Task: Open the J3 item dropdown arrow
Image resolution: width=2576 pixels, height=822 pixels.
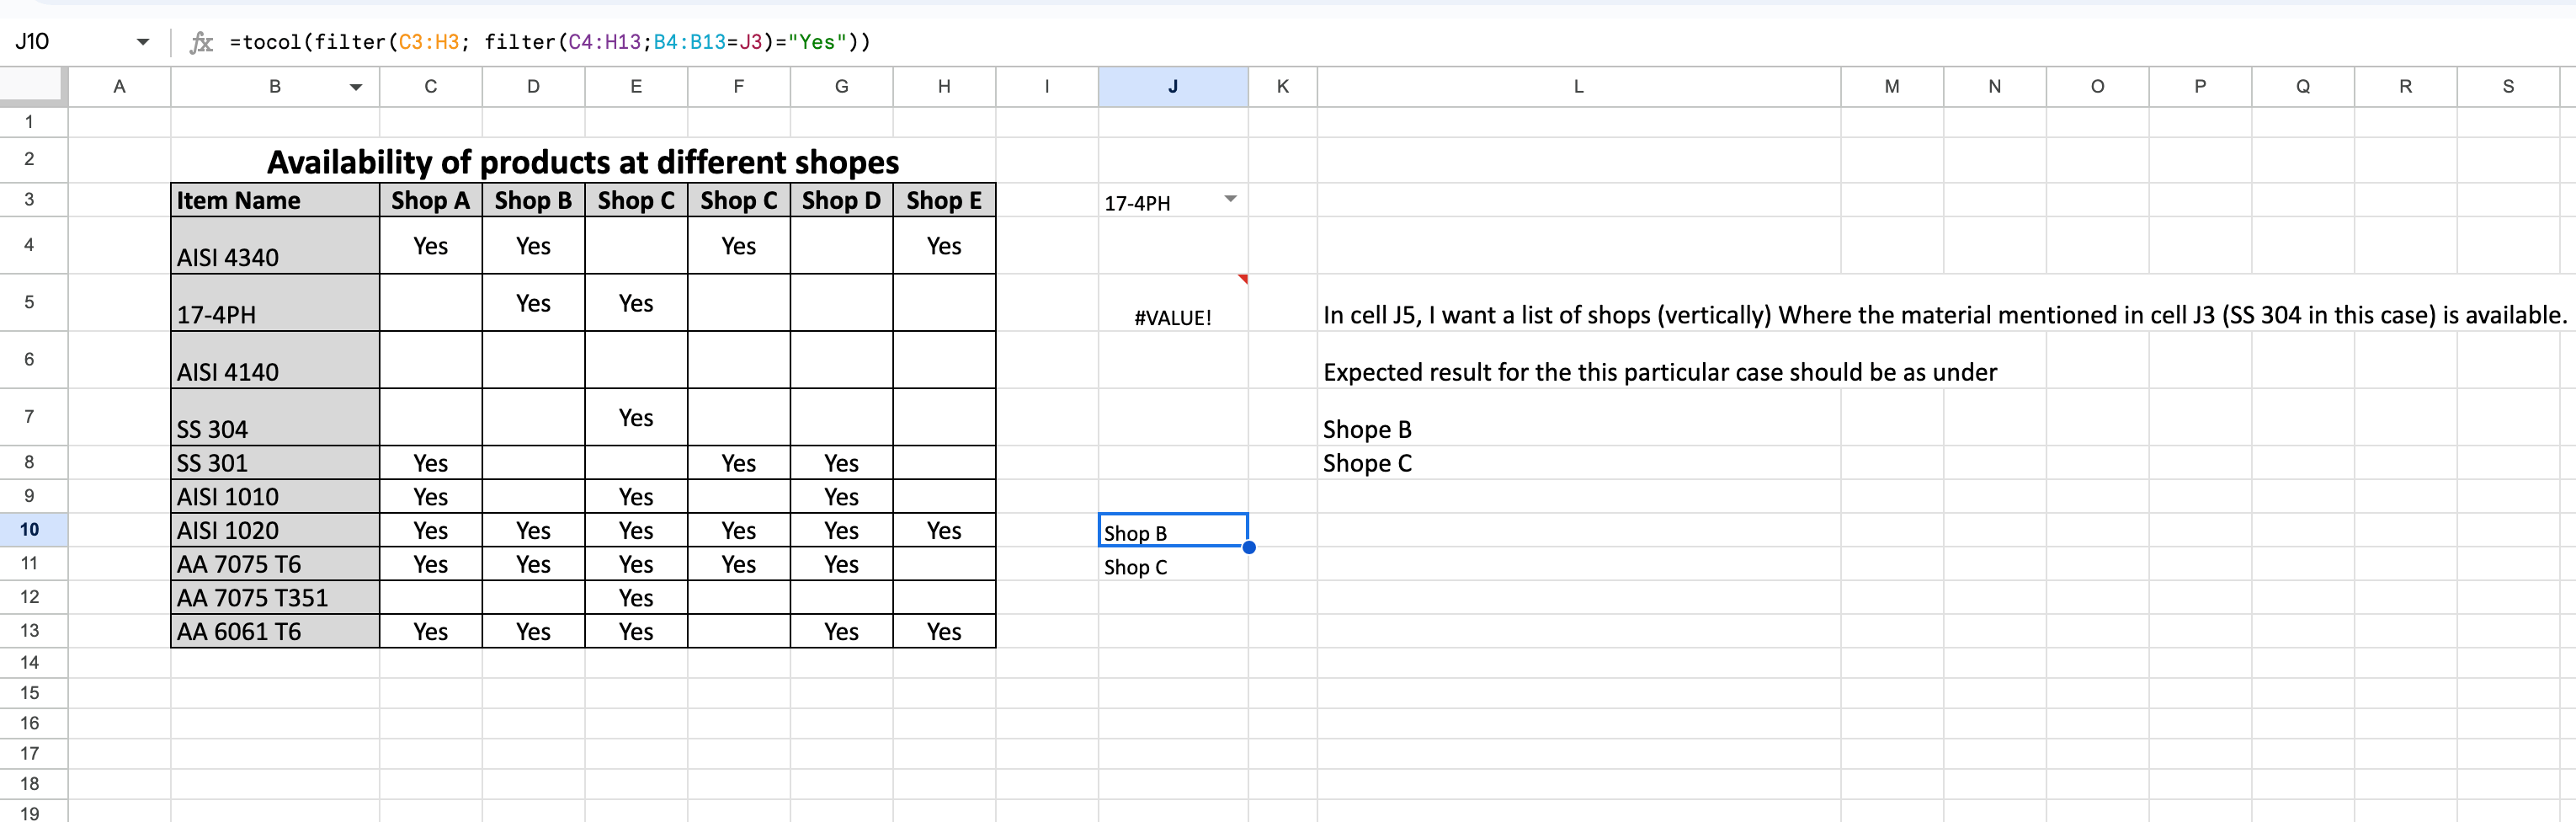Action: click(x=1230, y=199)
